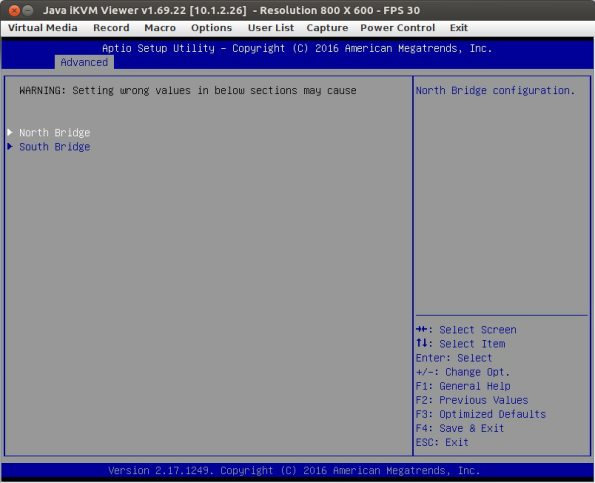
Task: Open the Options menu
Action: [x=211, y=28]
